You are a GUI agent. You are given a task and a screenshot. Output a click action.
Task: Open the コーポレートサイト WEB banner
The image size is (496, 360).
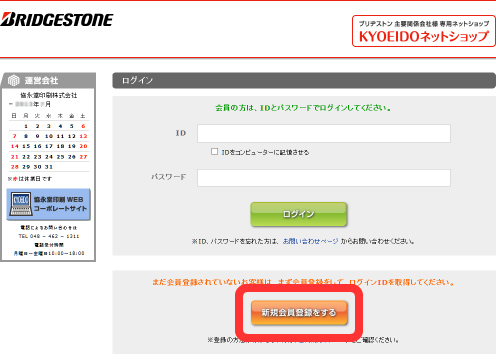[49, 204]
